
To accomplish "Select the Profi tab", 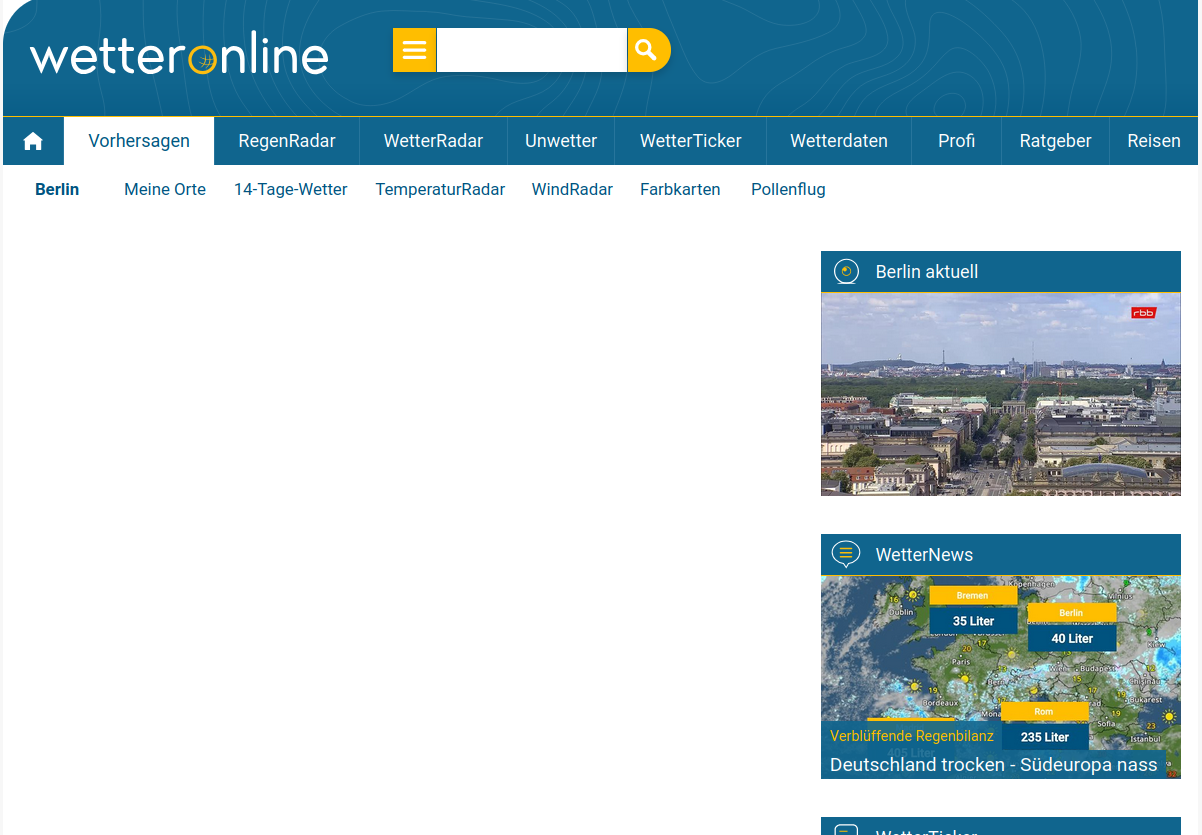I will tap(956, 141).
